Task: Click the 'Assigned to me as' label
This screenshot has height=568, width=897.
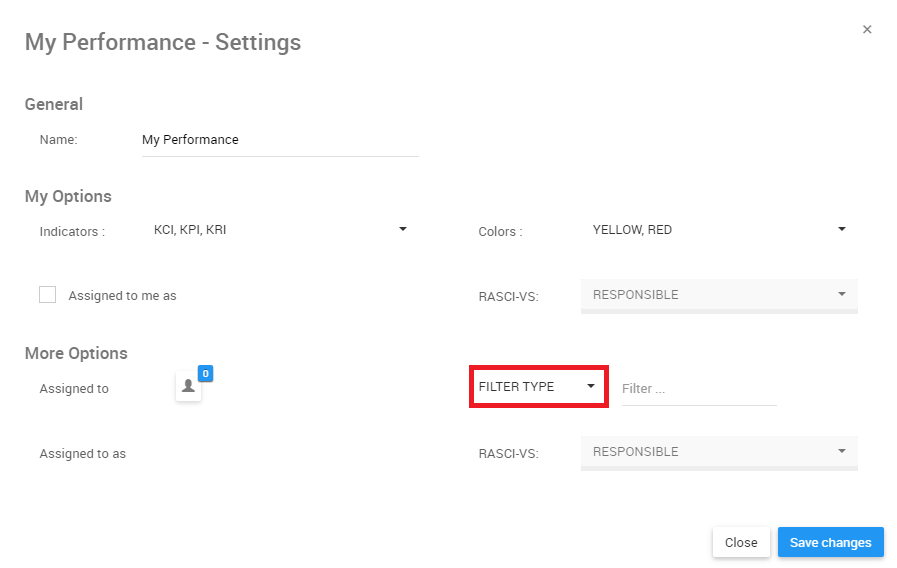Action: tap(122, 296)
